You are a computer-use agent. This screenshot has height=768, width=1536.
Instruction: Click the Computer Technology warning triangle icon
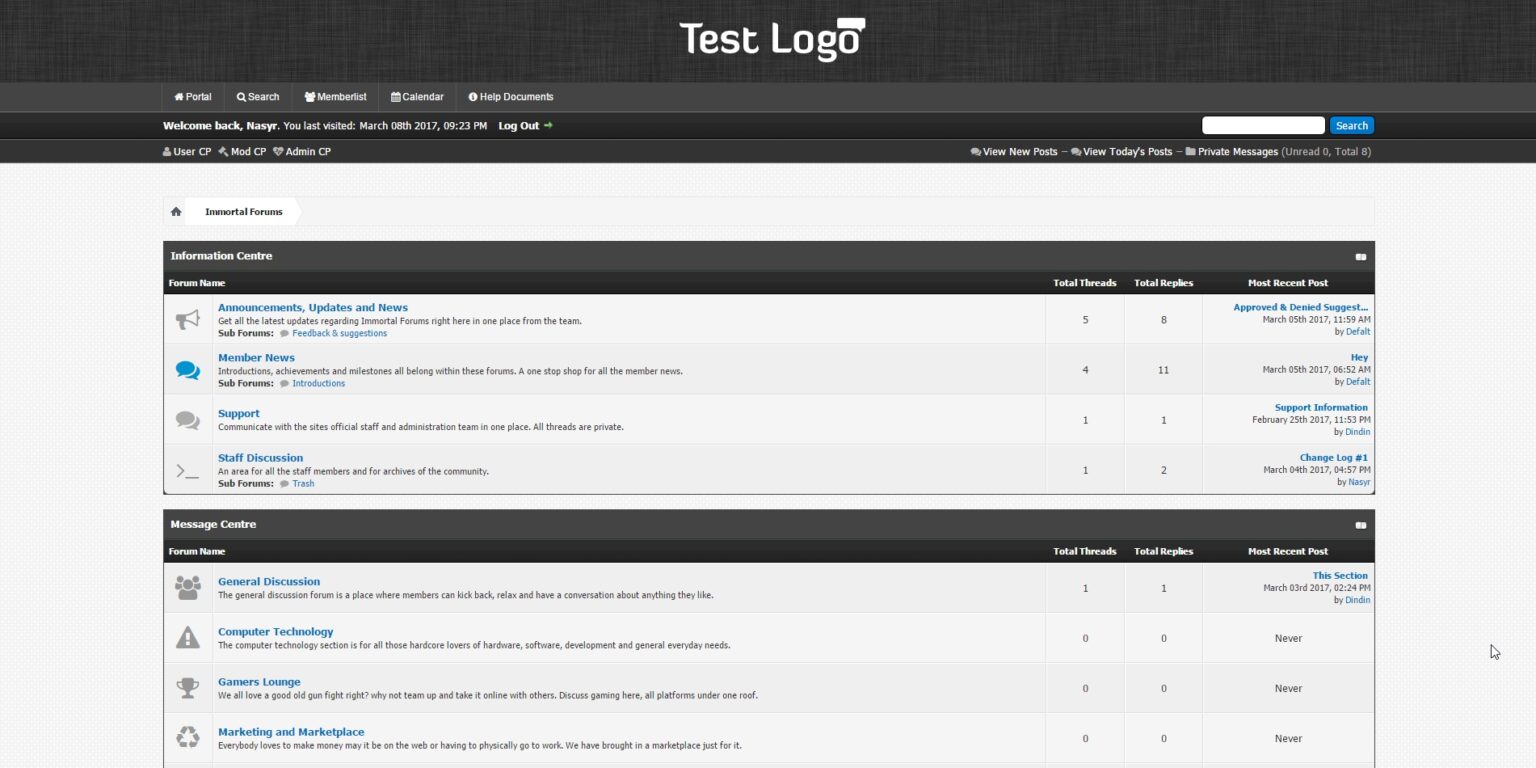click(x=188, y=637)
